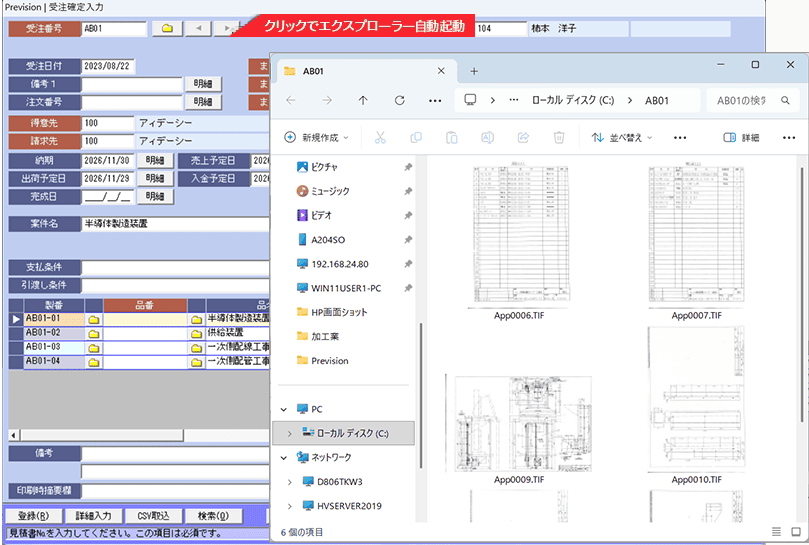809x545 pixels.
Task: Click the 登録(R) button
Action: (x=33, y=516)
